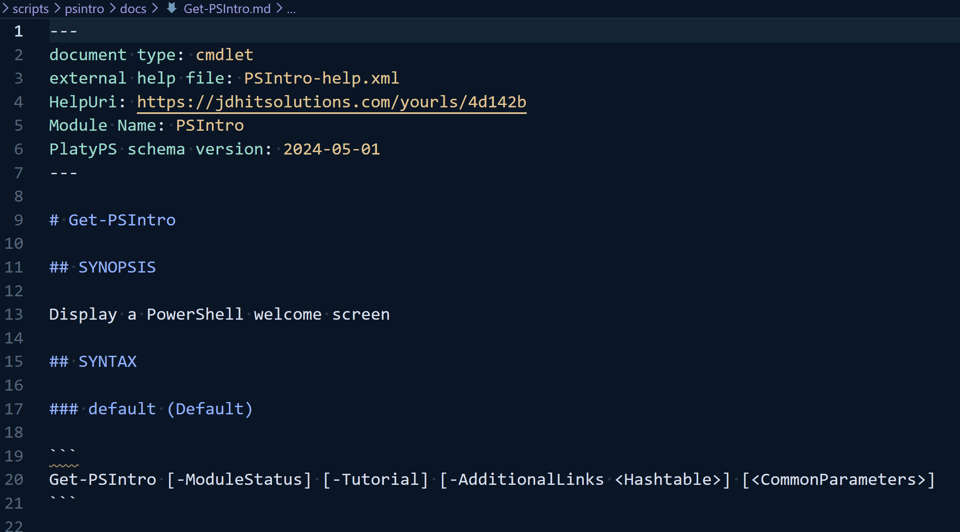960x532 pixels.
Task: Select line 9 via its line number
Action: click(x=18, y=220)
